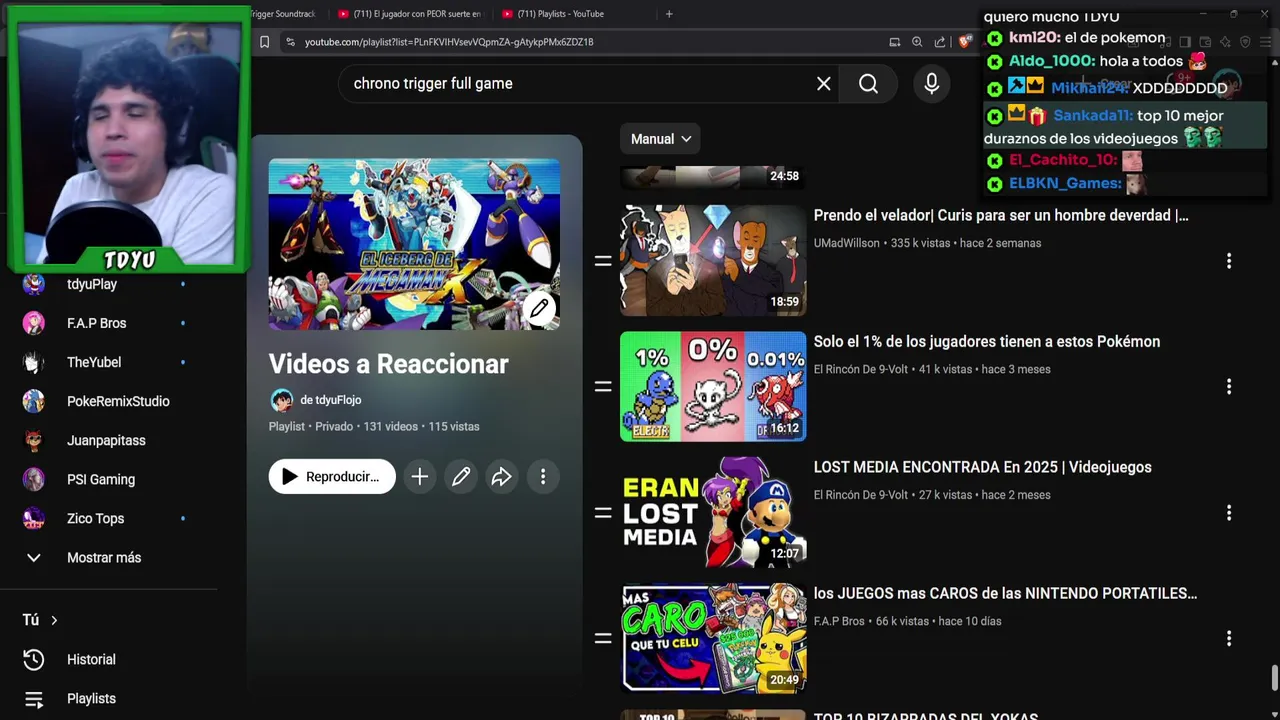Viewport: 1280px width, 720px height.
Task: Click the edit playlist pencil icon
Action: pos(461,477)
